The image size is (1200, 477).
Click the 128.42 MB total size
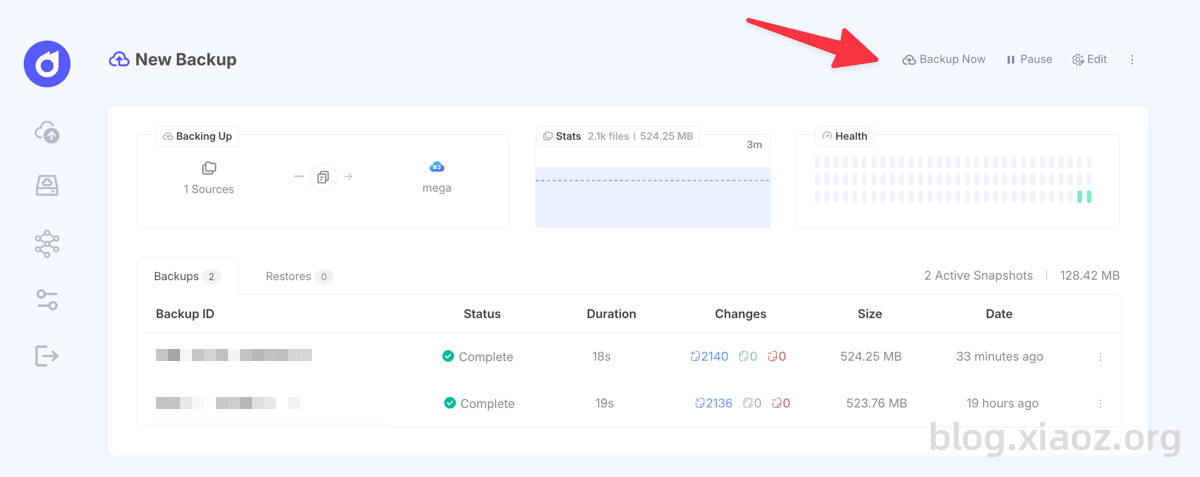click(1090, 276)
